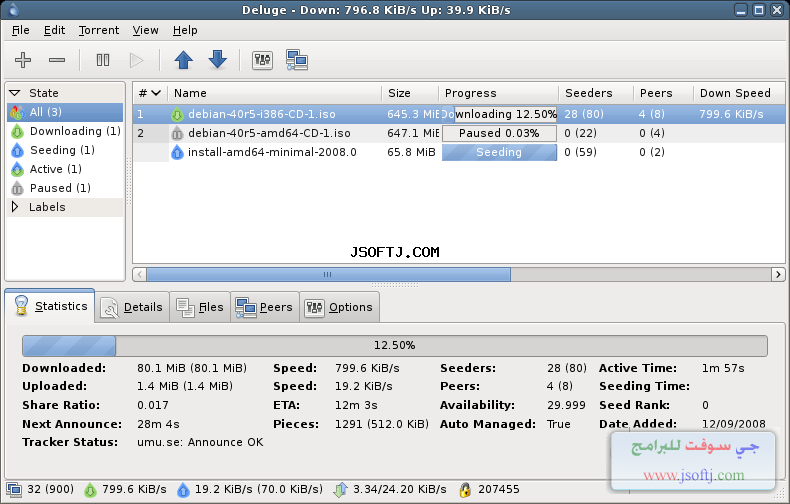The width and height of the screenshot is (790, 504).
Task: Open the Edit menu
Action: pyautogui.click(x=54, y=30)
